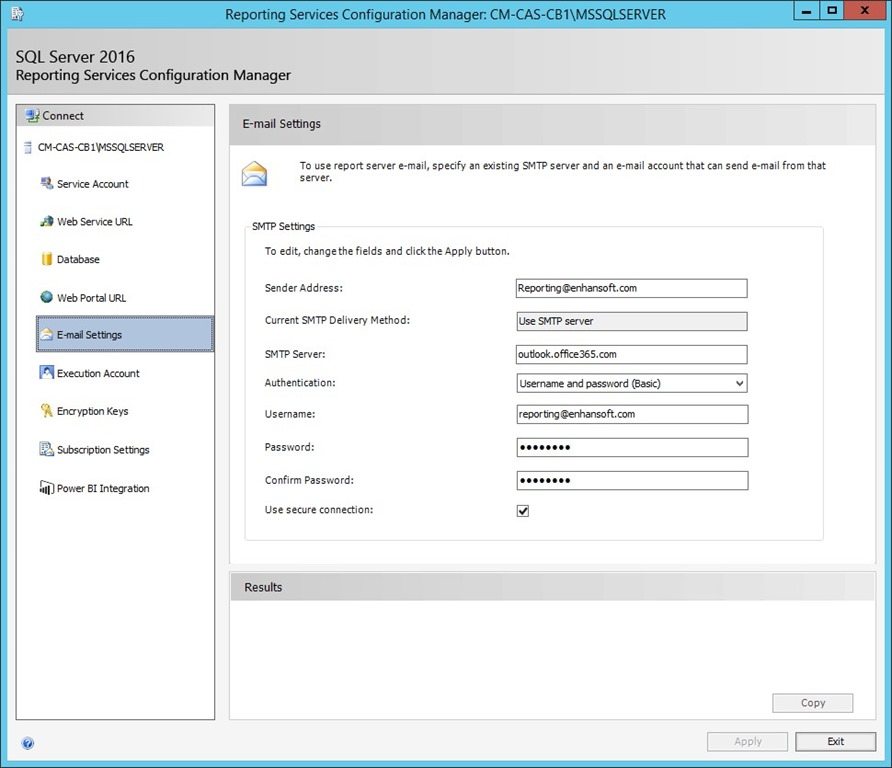Open the Service Account page

[93, 184]
